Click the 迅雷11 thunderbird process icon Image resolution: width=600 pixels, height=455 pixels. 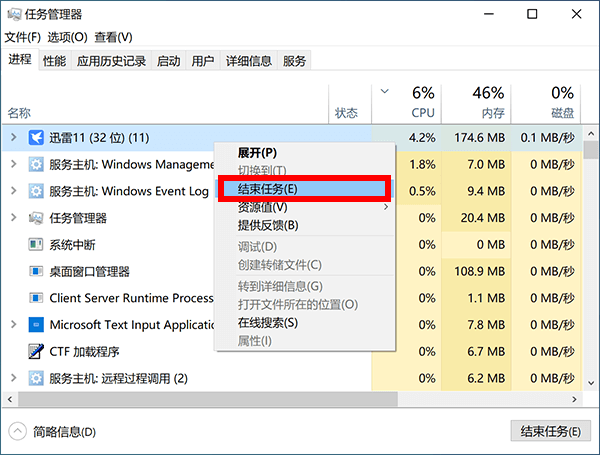[x=36, y=137]
